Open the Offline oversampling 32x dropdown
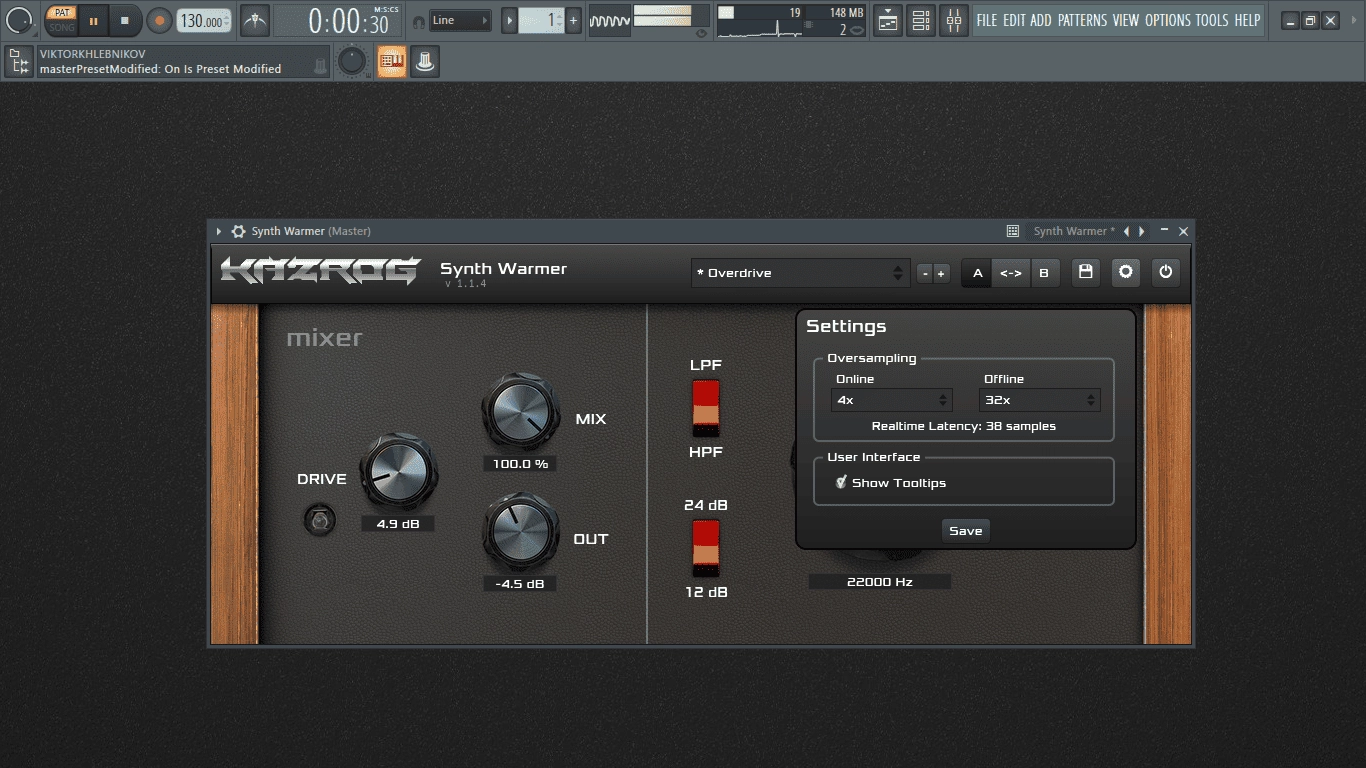This screenshot has width=1366, height=768. coord(1040,400)
